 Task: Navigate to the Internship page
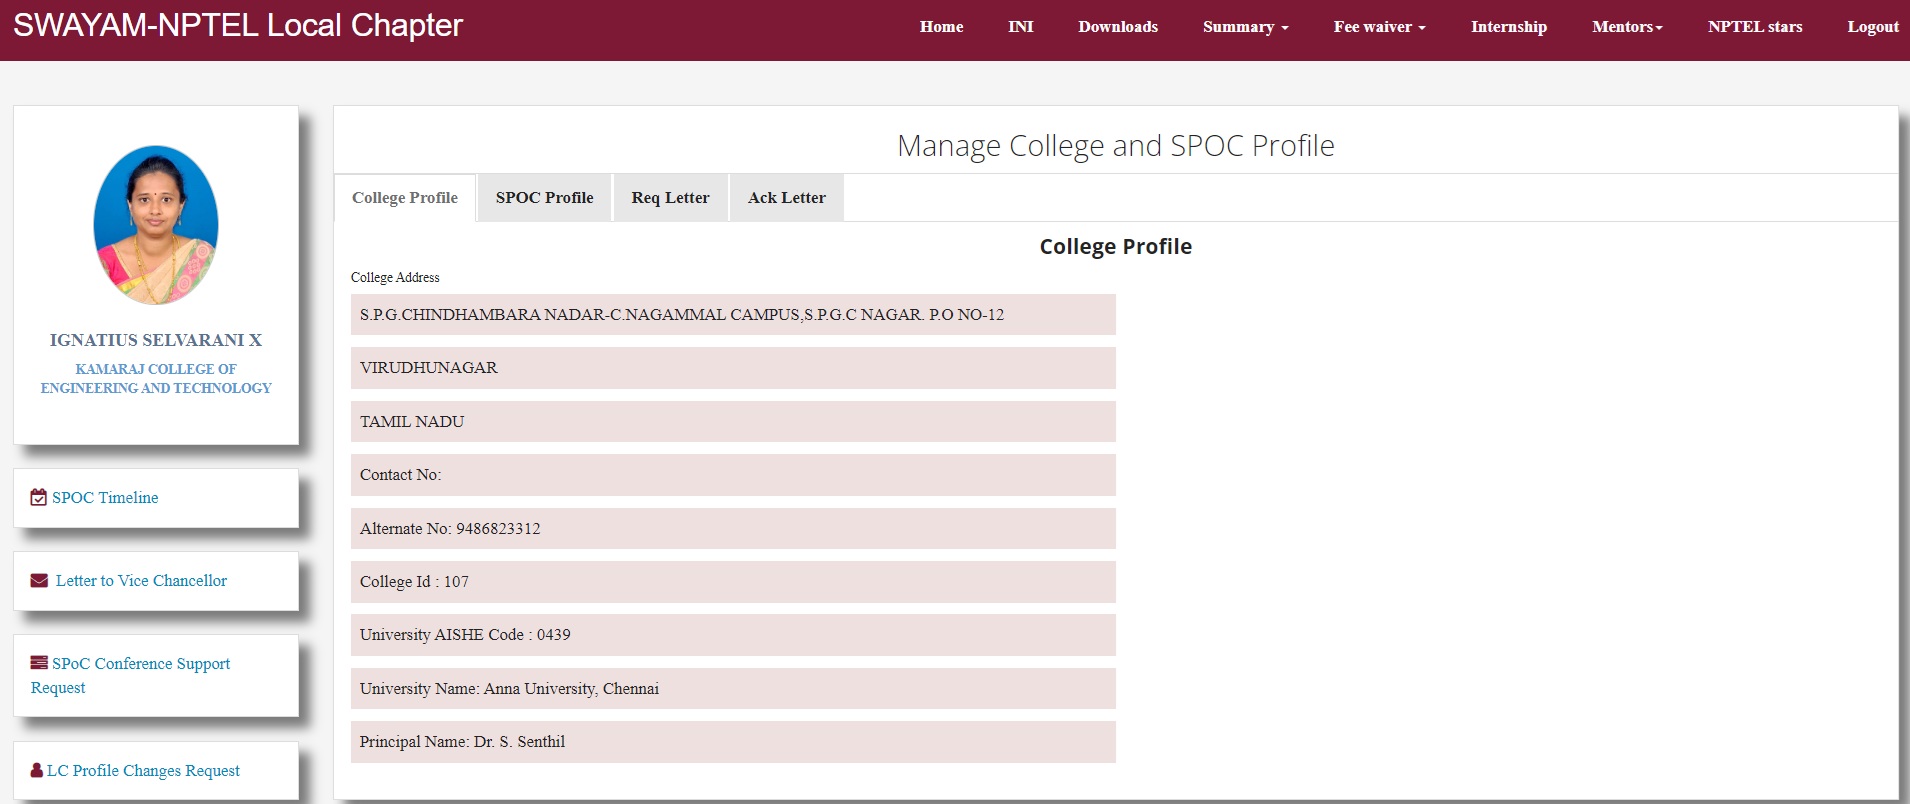1508,27
